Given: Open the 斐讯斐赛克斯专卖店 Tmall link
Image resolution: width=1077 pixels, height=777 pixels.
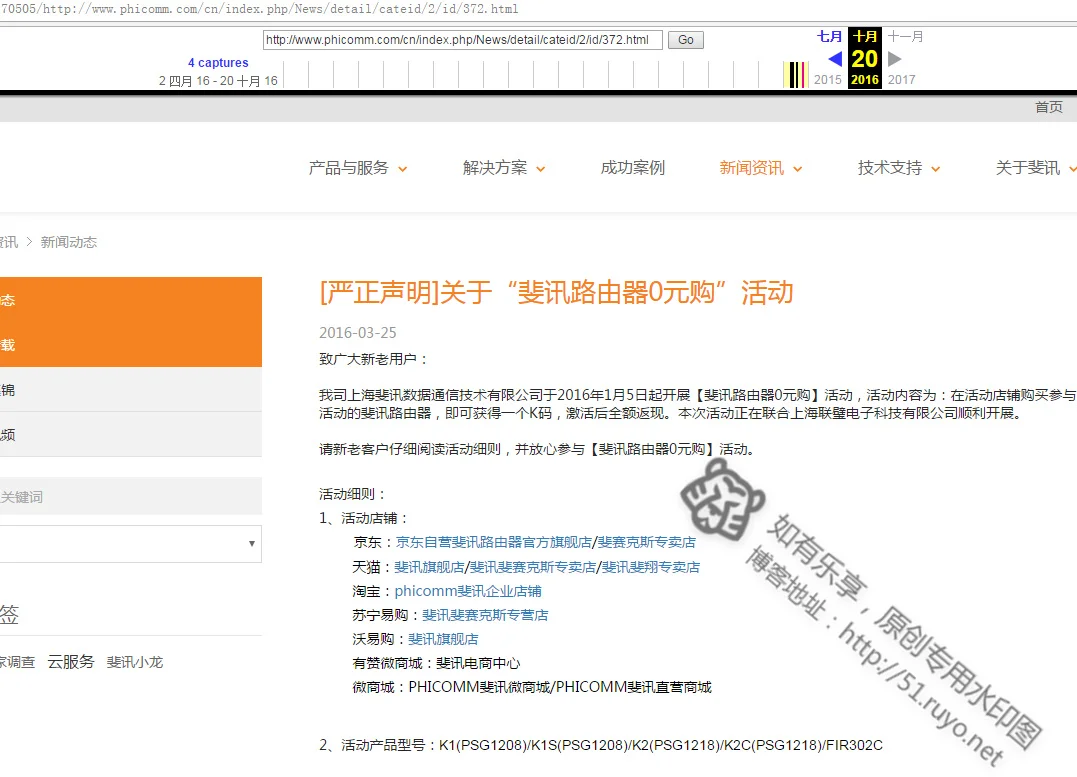Looking at the screenshot, I should click(533, 567).
